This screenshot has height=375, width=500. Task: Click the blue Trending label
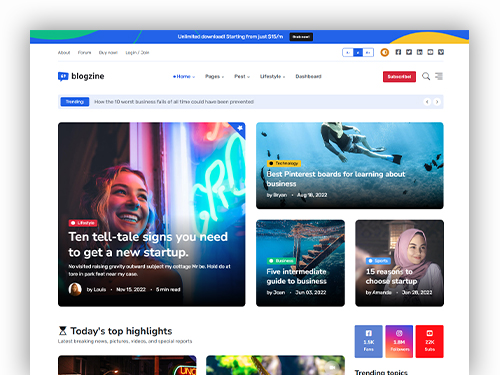coord(75,102)
